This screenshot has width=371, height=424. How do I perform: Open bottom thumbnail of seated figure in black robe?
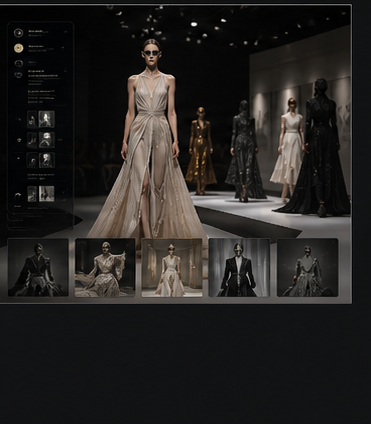pos(38,267)
